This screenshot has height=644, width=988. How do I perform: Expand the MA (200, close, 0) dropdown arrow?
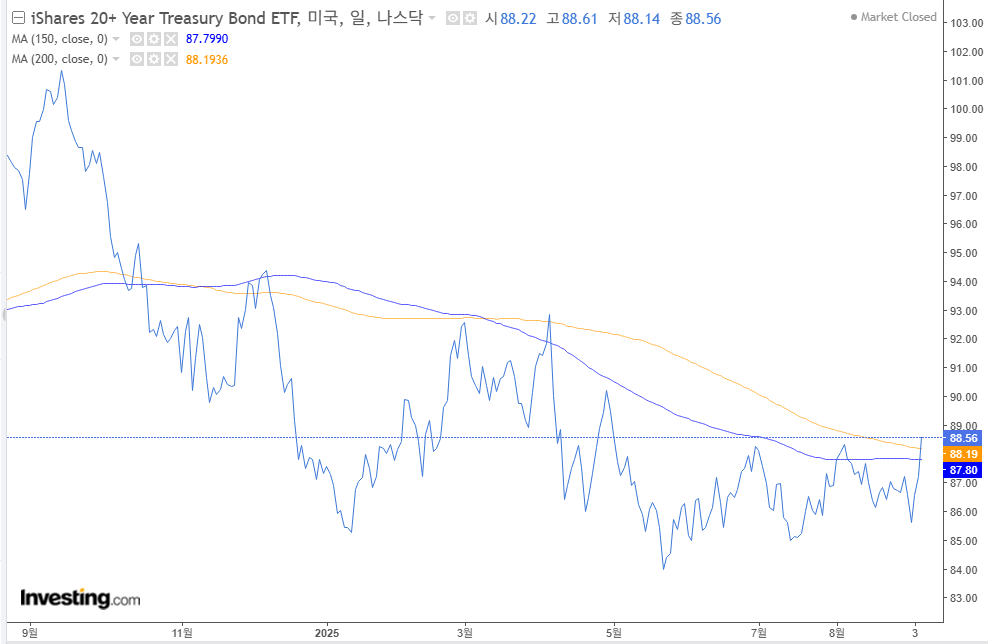(x=116, y=59)
